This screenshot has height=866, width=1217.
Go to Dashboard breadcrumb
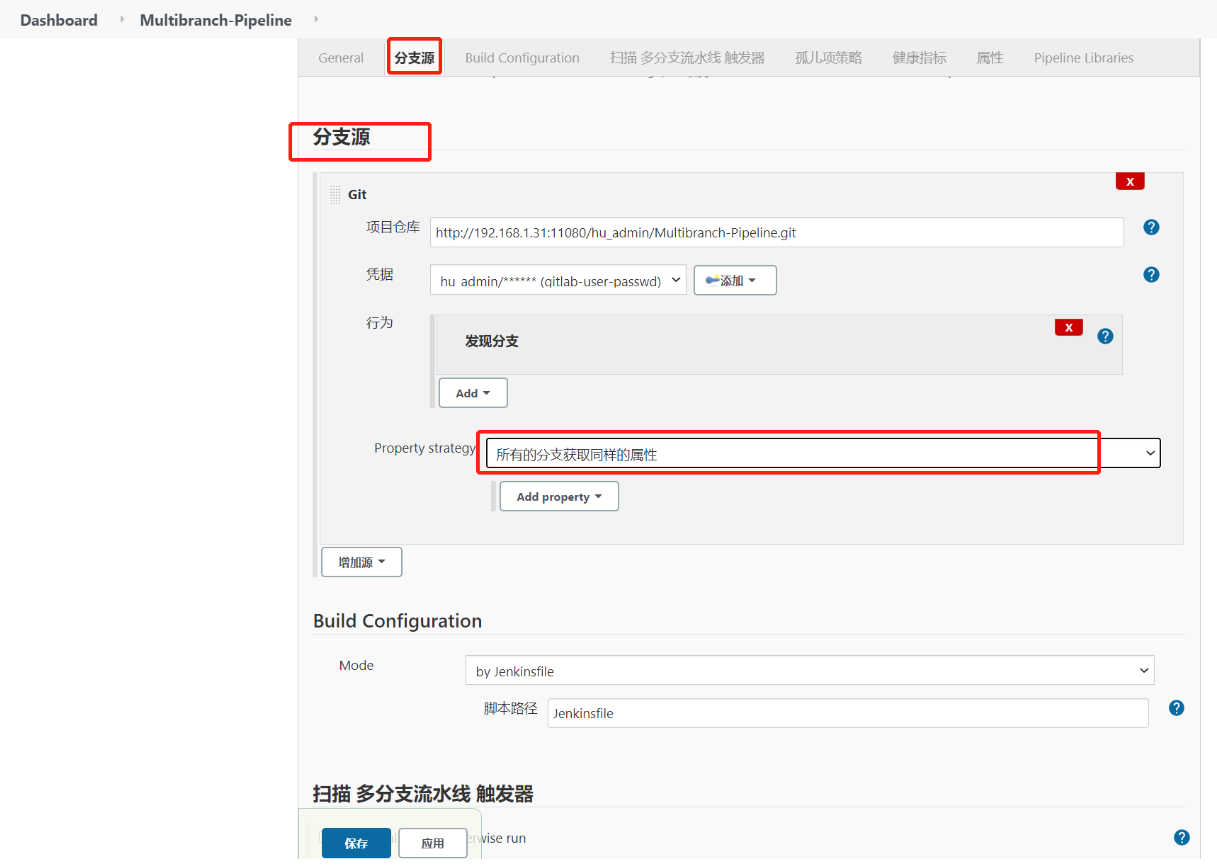point(59,20)
